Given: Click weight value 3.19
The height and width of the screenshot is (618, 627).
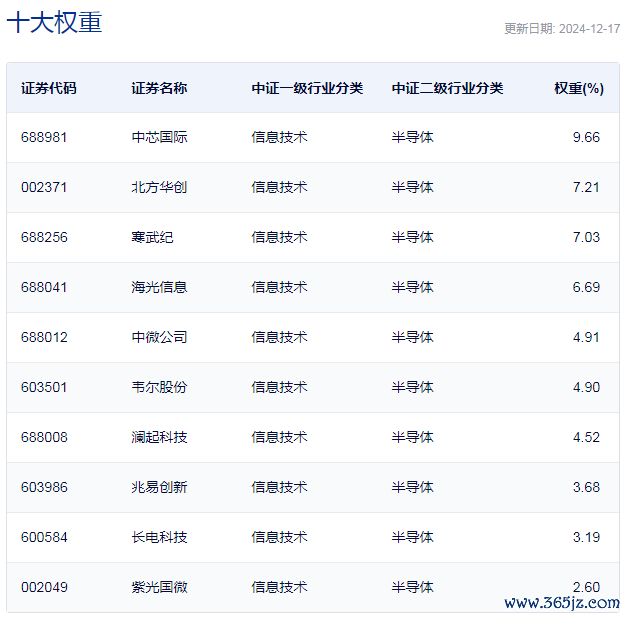Looking at the screenshot, I should (x=586, y=537).
